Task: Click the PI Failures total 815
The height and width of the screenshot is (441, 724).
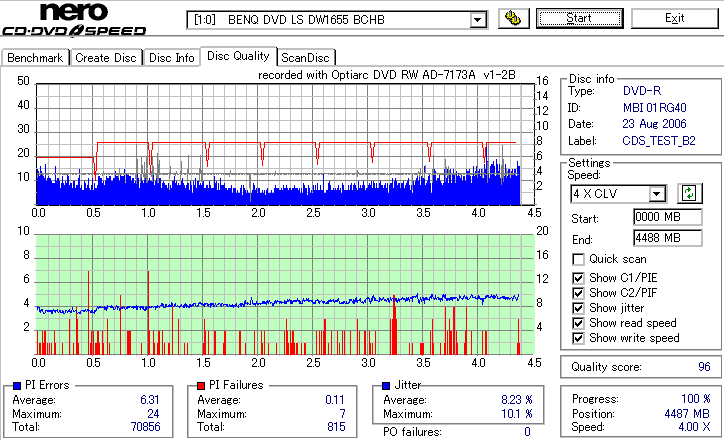Action: [336, 427]
